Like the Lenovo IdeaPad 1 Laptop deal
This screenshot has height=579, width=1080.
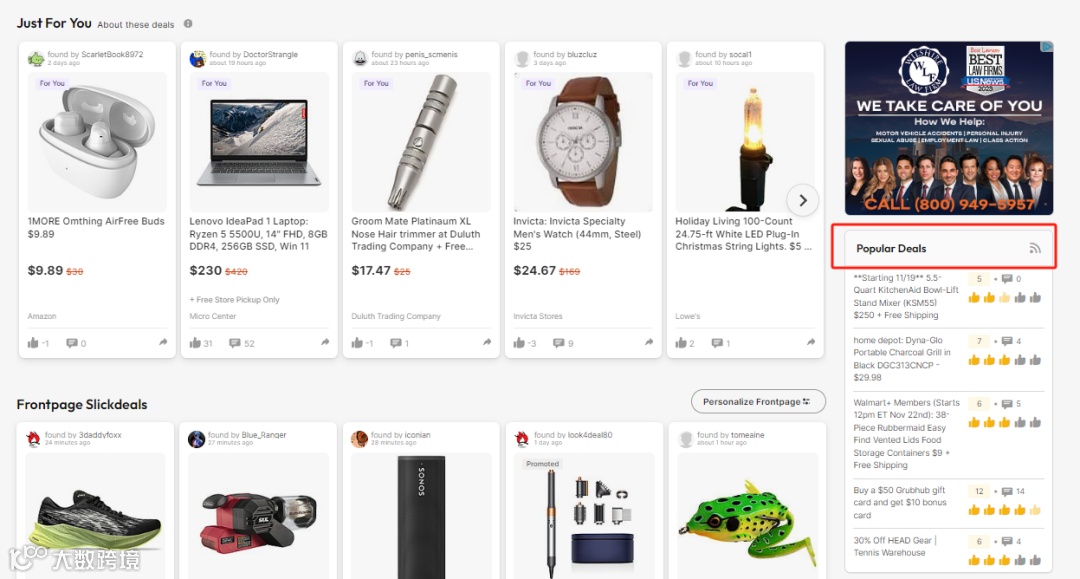point(196,343)
